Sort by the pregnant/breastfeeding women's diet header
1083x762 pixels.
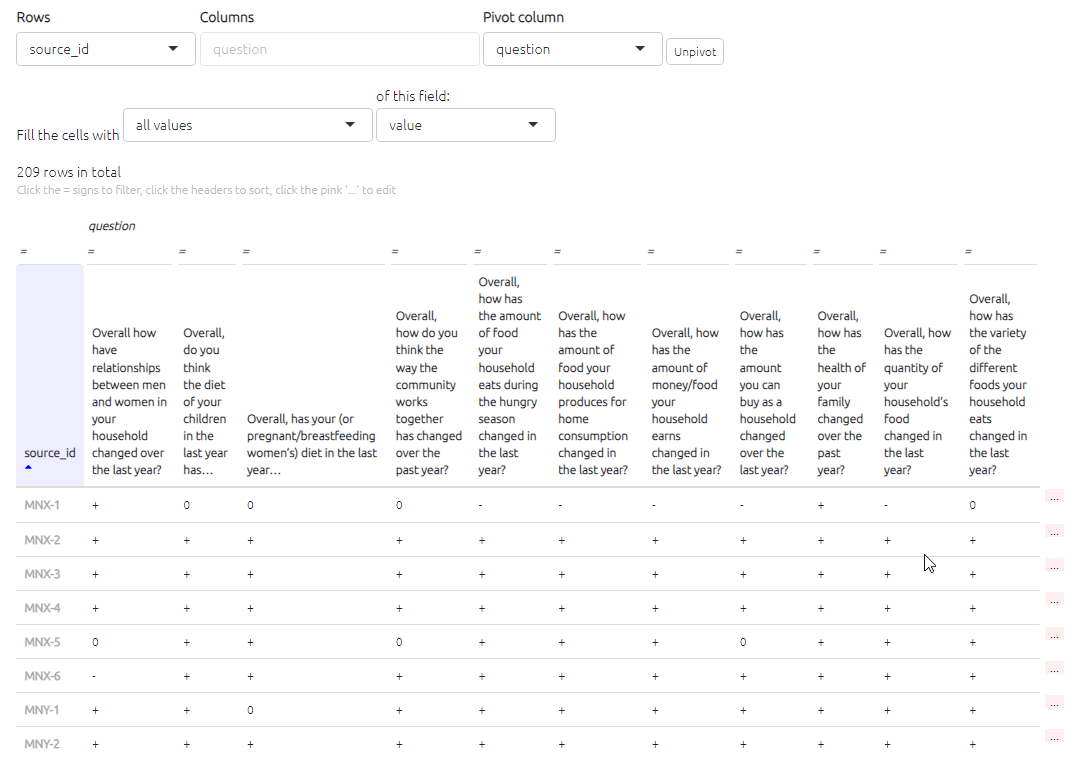(x=311, y=444)
